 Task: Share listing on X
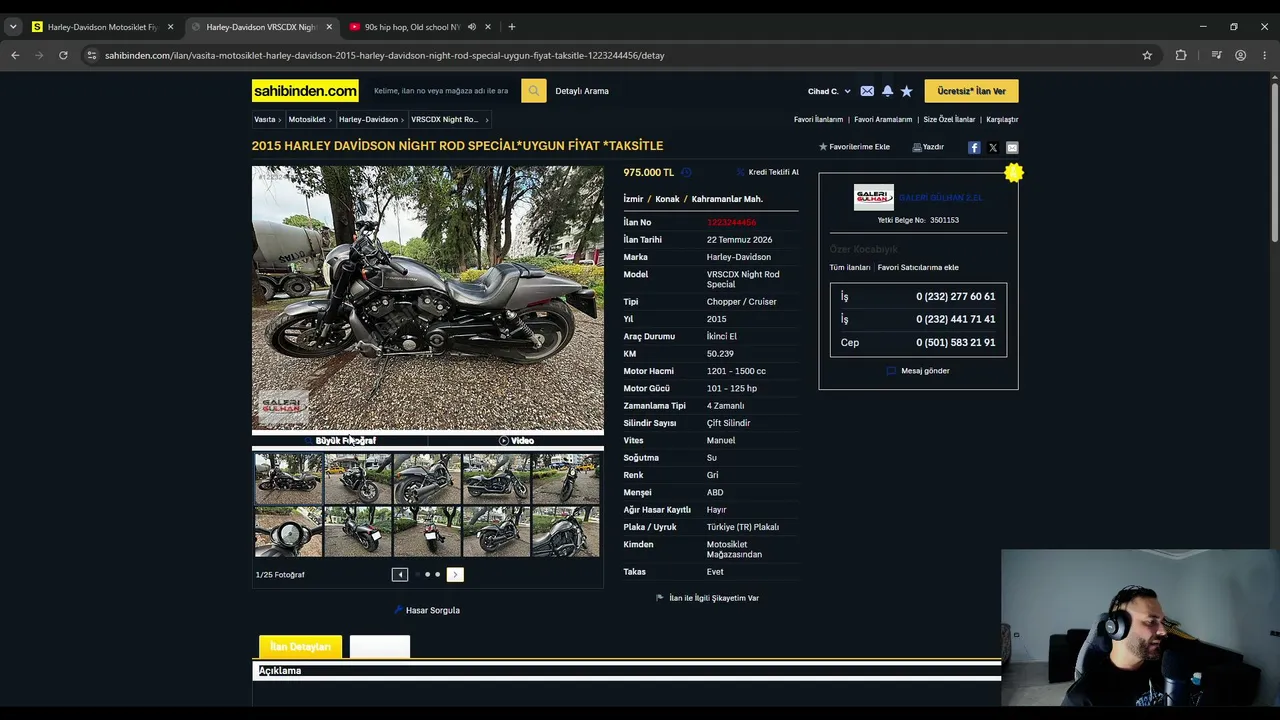(x=993, y=147)
